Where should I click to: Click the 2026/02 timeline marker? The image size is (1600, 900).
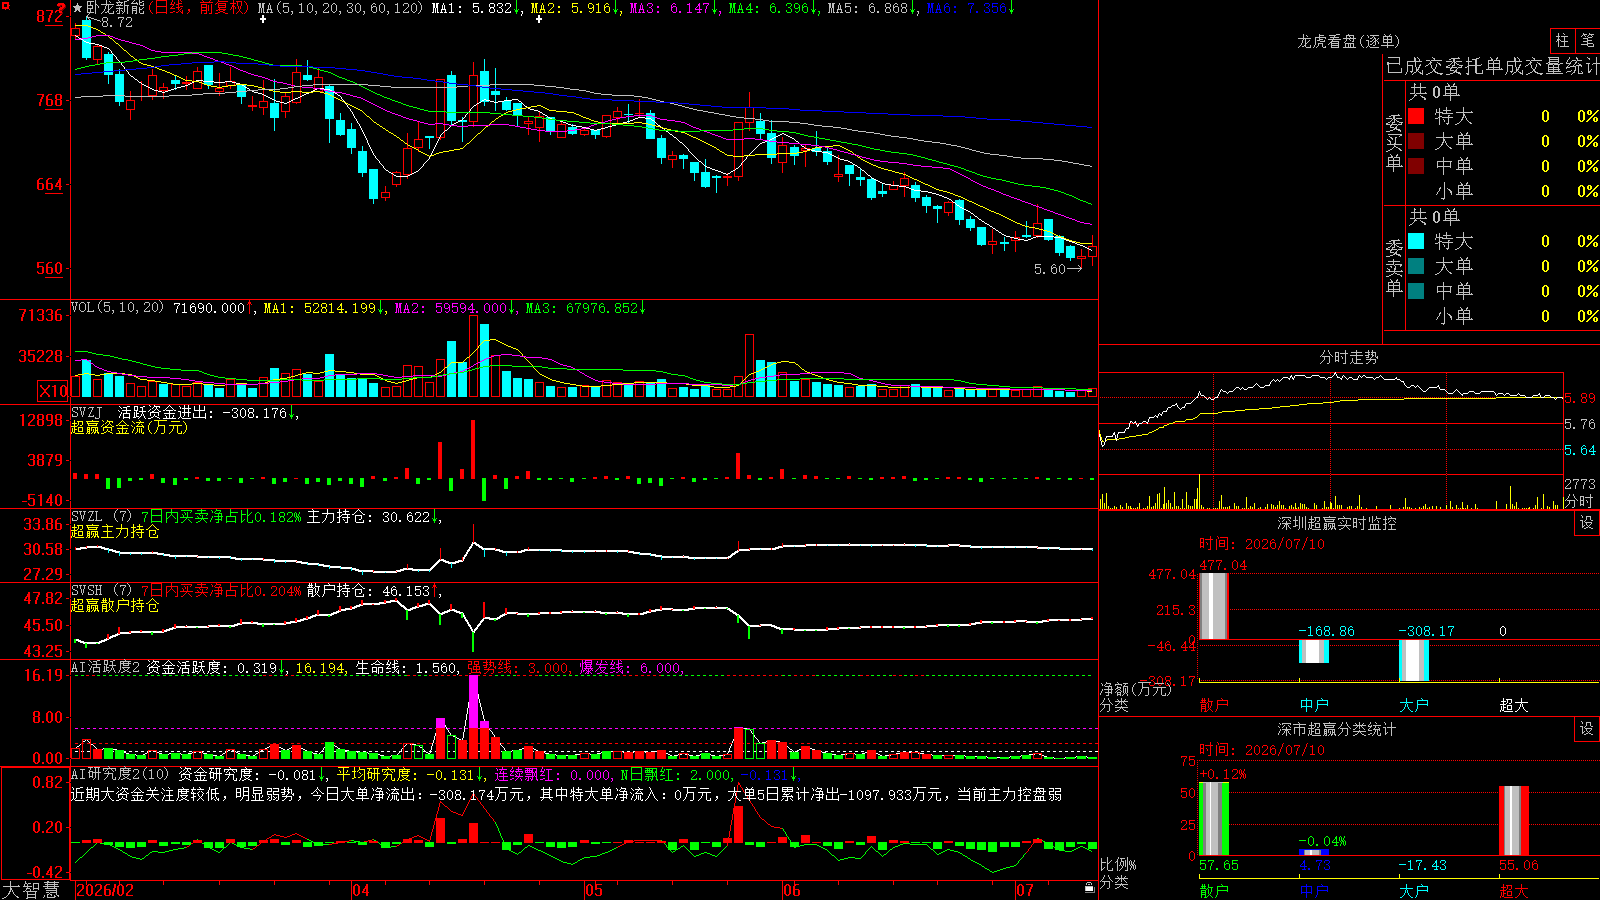105,890
